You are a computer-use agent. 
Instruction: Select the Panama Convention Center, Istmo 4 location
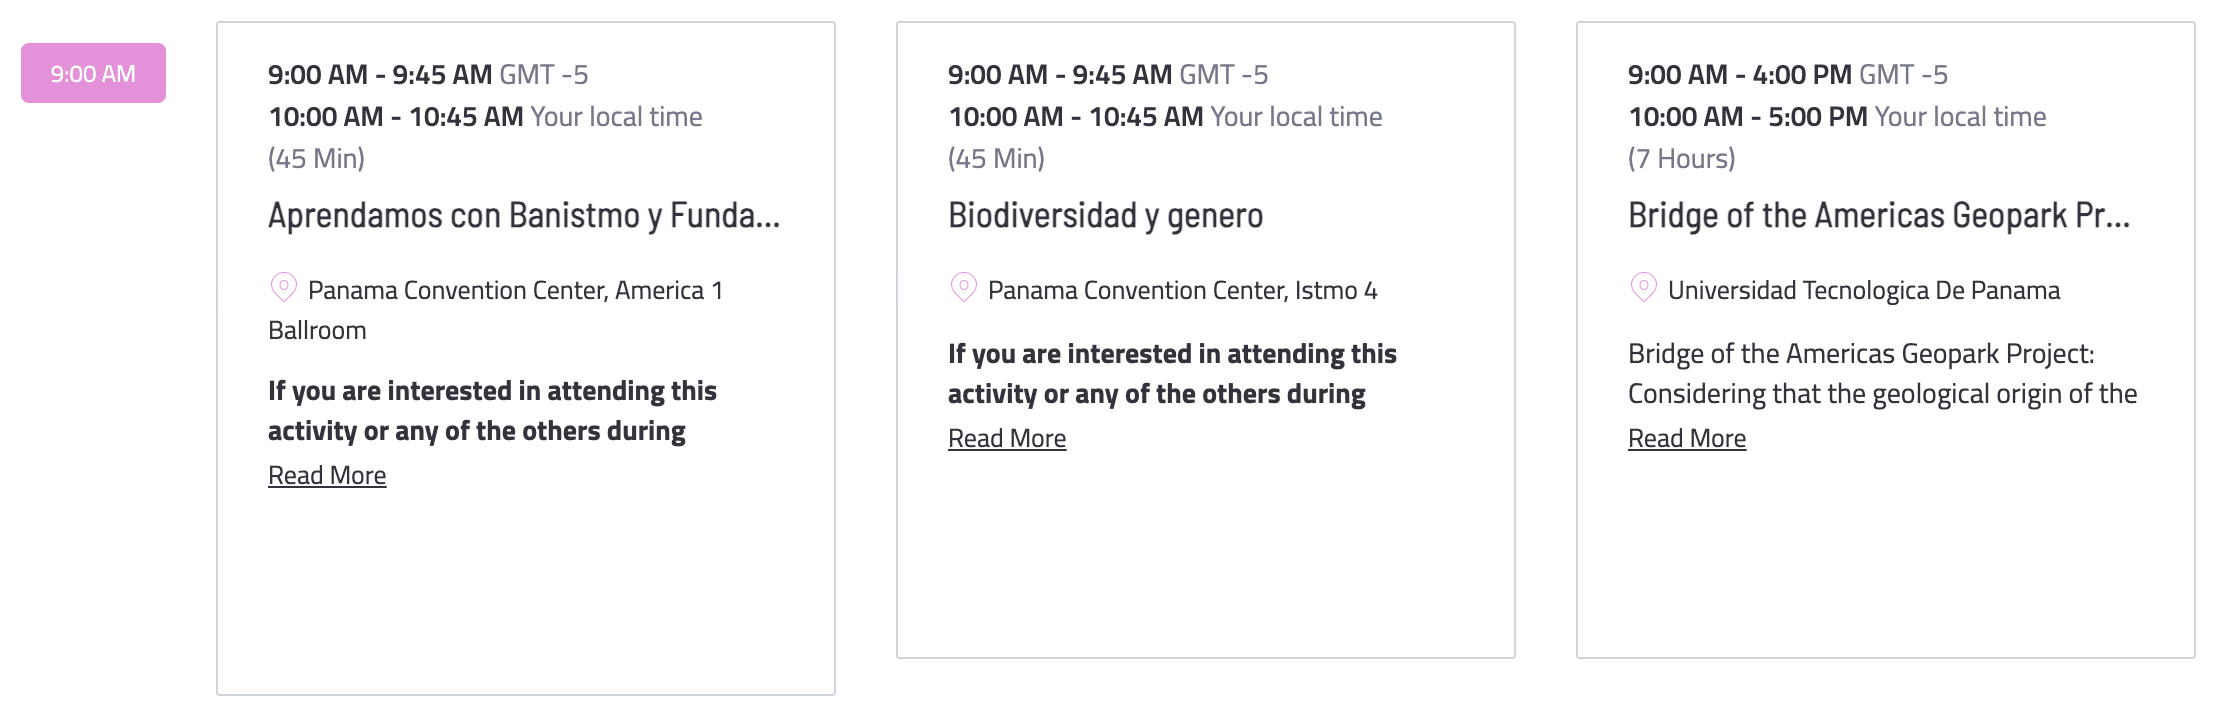1183,290
